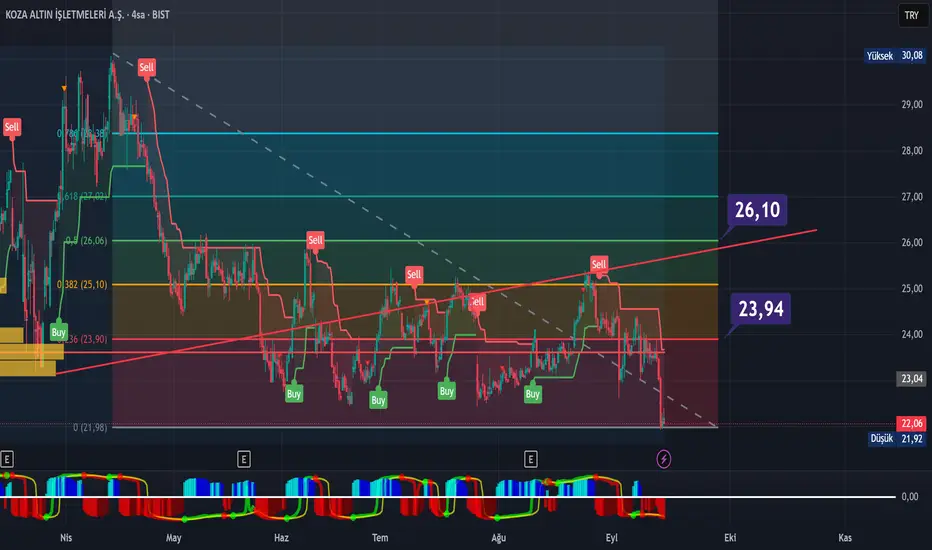The width and height of the screenshot is (932, 550).
Task: Click the Buy signal label near Nis
Action: (58, 332)
